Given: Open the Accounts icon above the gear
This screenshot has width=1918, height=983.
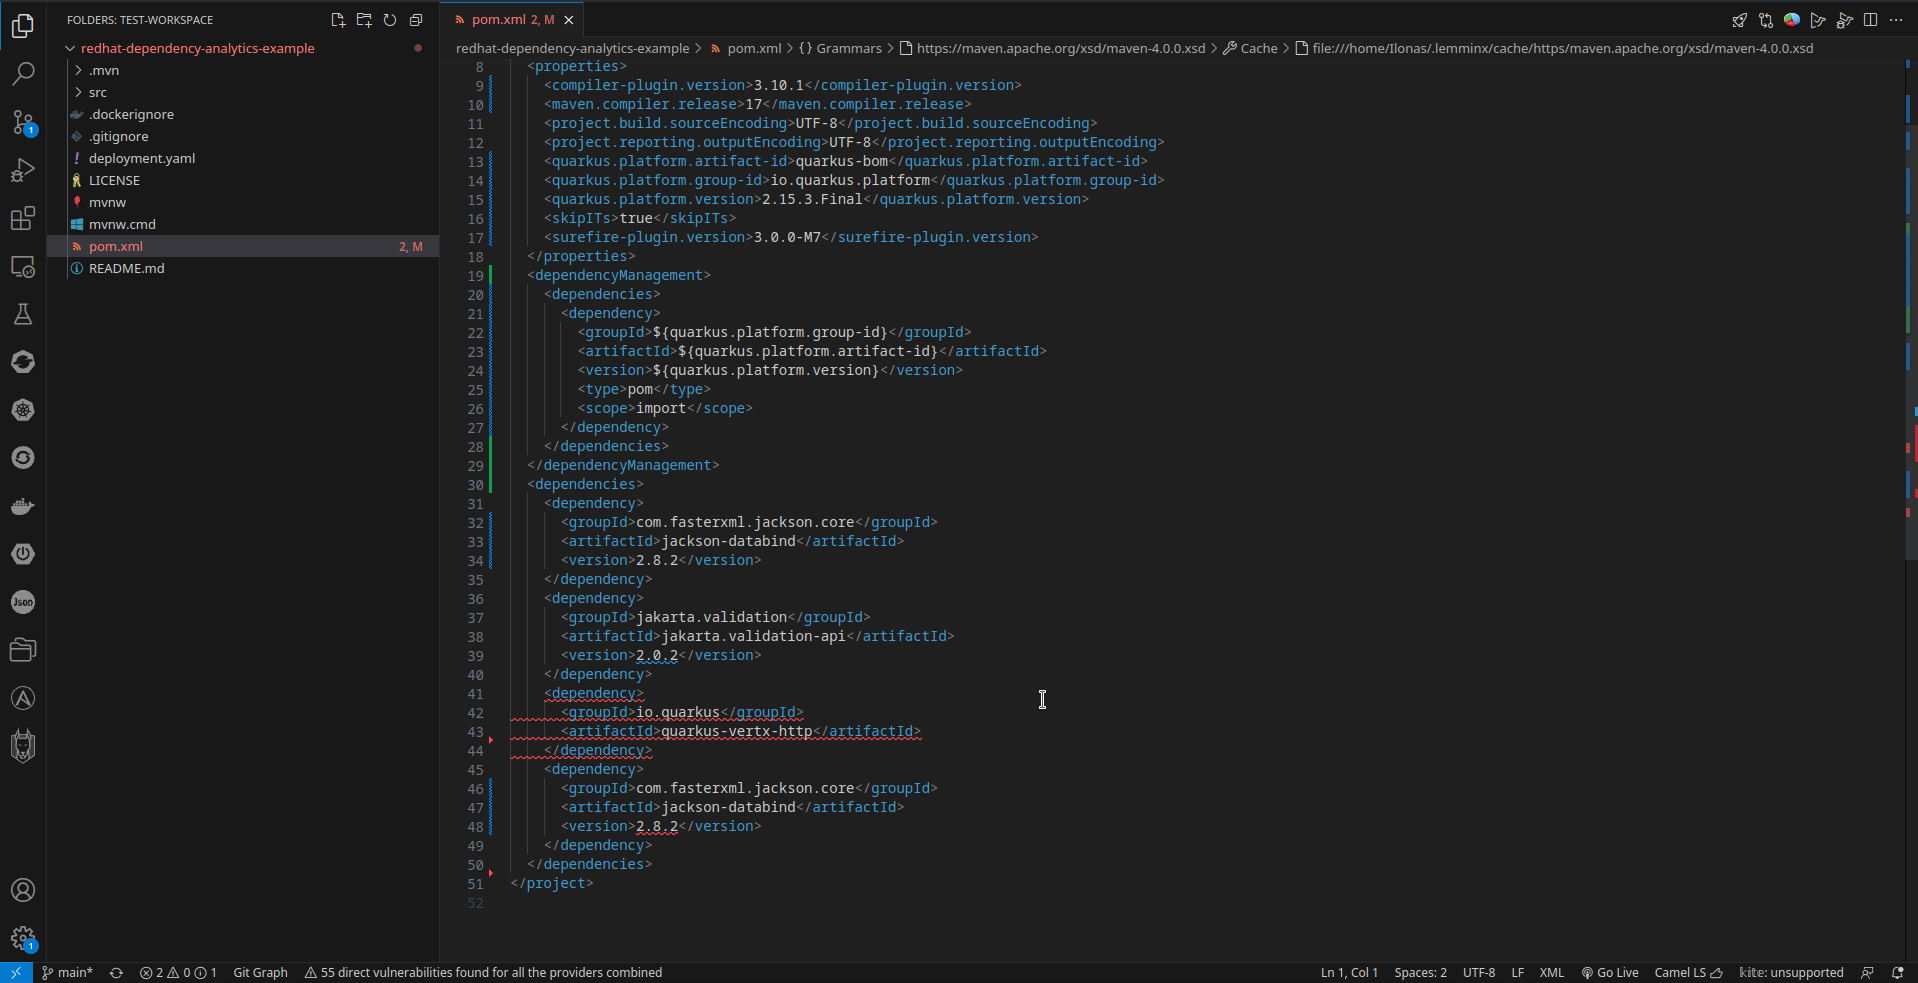Looking at the screenshot, I should (x=22, y=890).
